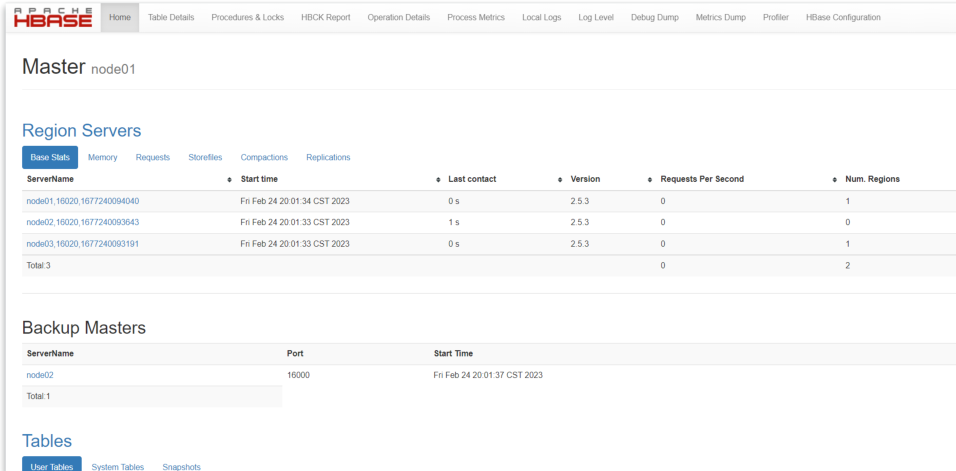
Task: Switch to the Storefiles tab
Action: coord(205,157)
